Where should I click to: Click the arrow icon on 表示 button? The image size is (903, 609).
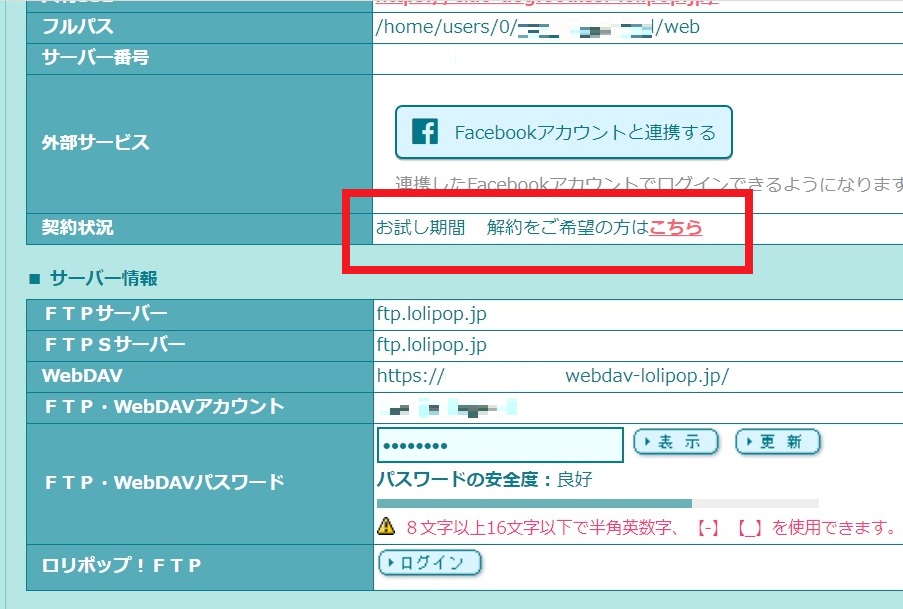point(646,443)
